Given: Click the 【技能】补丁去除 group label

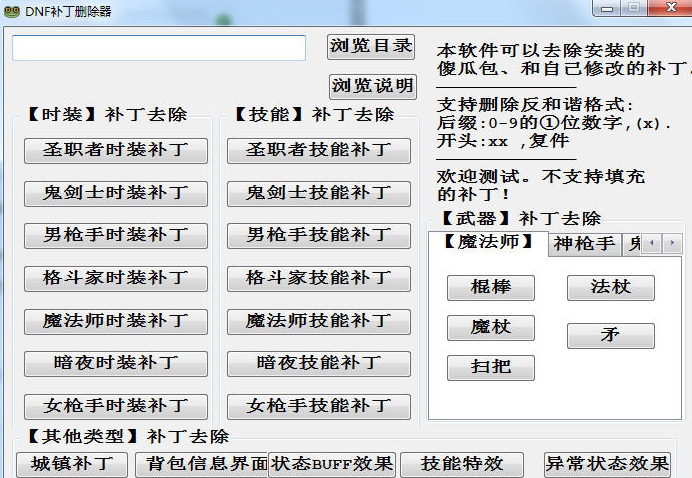Looking at the screenshot, I should pos(313,115).
